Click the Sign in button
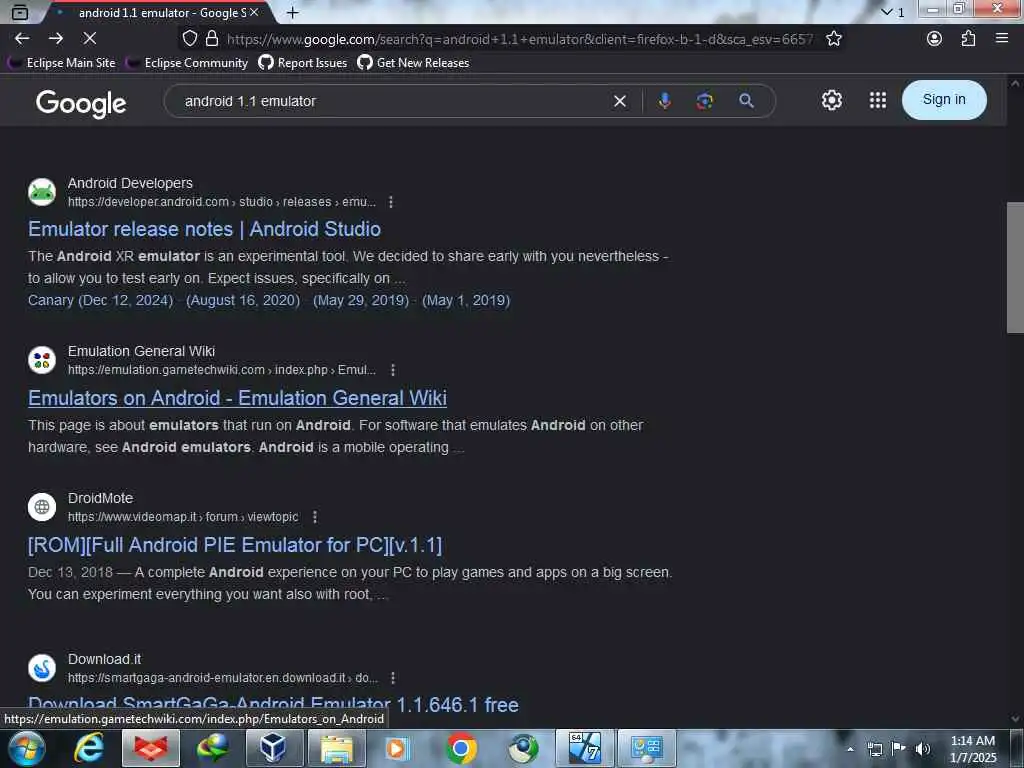Image resolution: width=1024 pixels, height=768 pixels. click(x=944, y=99)
